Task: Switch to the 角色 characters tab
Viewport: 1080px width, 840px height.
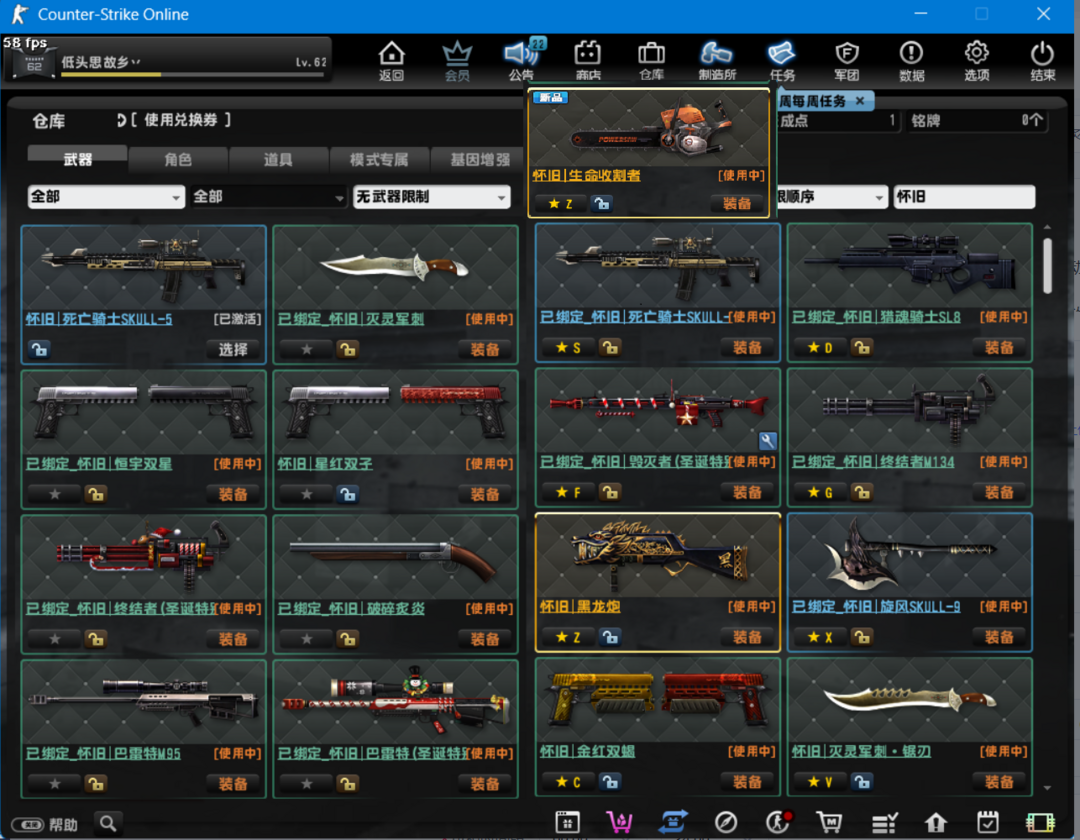Action: click(x=178, y=159)
